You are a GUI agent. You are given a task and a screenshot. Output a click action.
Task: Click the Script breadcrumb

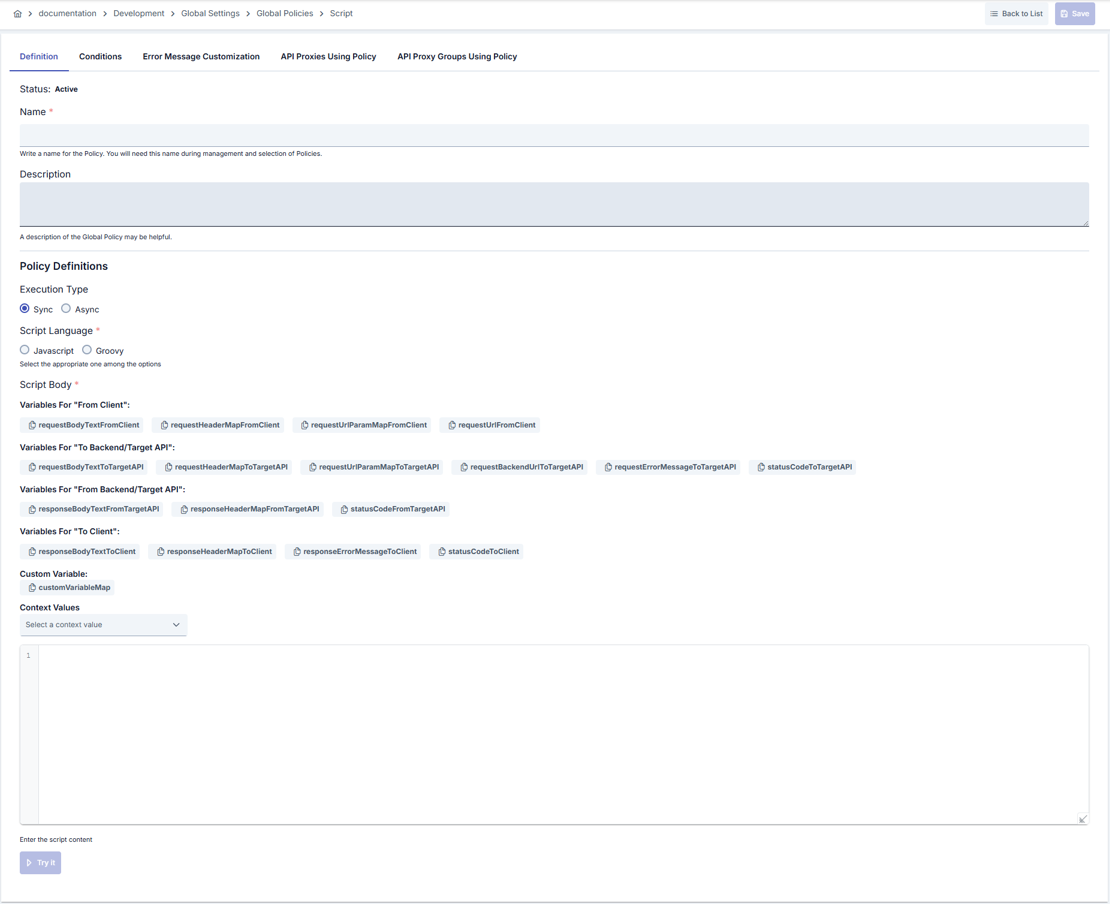(341, 13)
